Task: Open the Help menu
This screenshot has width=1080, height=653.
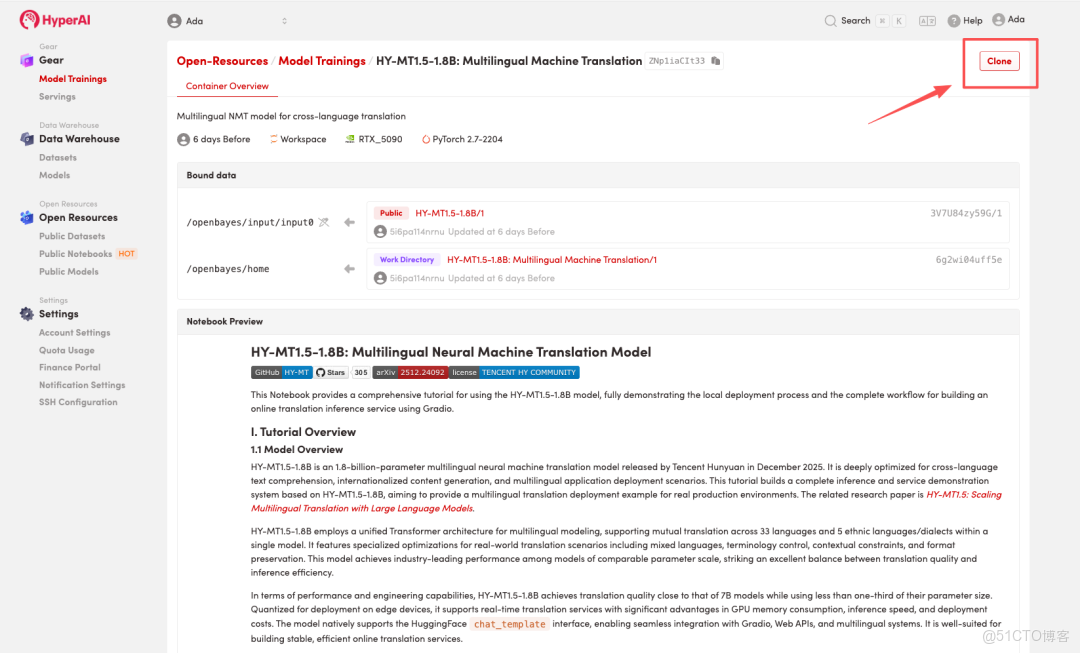Action: click(965, 21)
